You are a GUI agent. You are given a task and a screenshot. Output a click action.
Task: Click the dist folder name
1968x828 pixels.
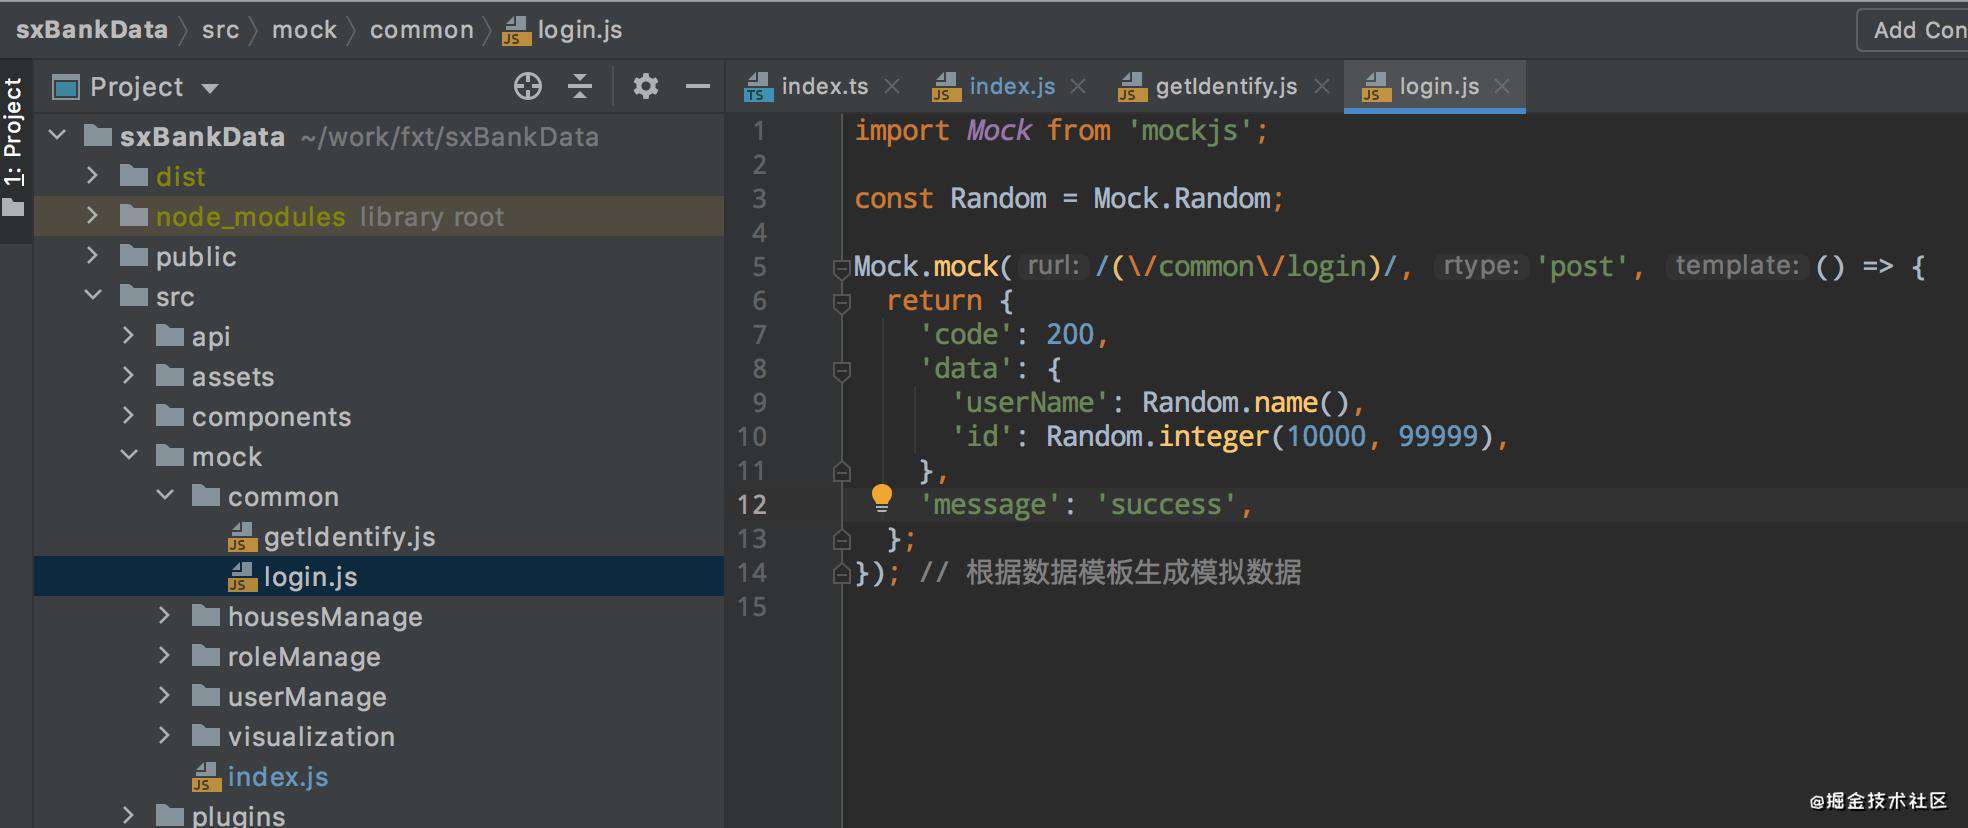click(x=180, y=177)
